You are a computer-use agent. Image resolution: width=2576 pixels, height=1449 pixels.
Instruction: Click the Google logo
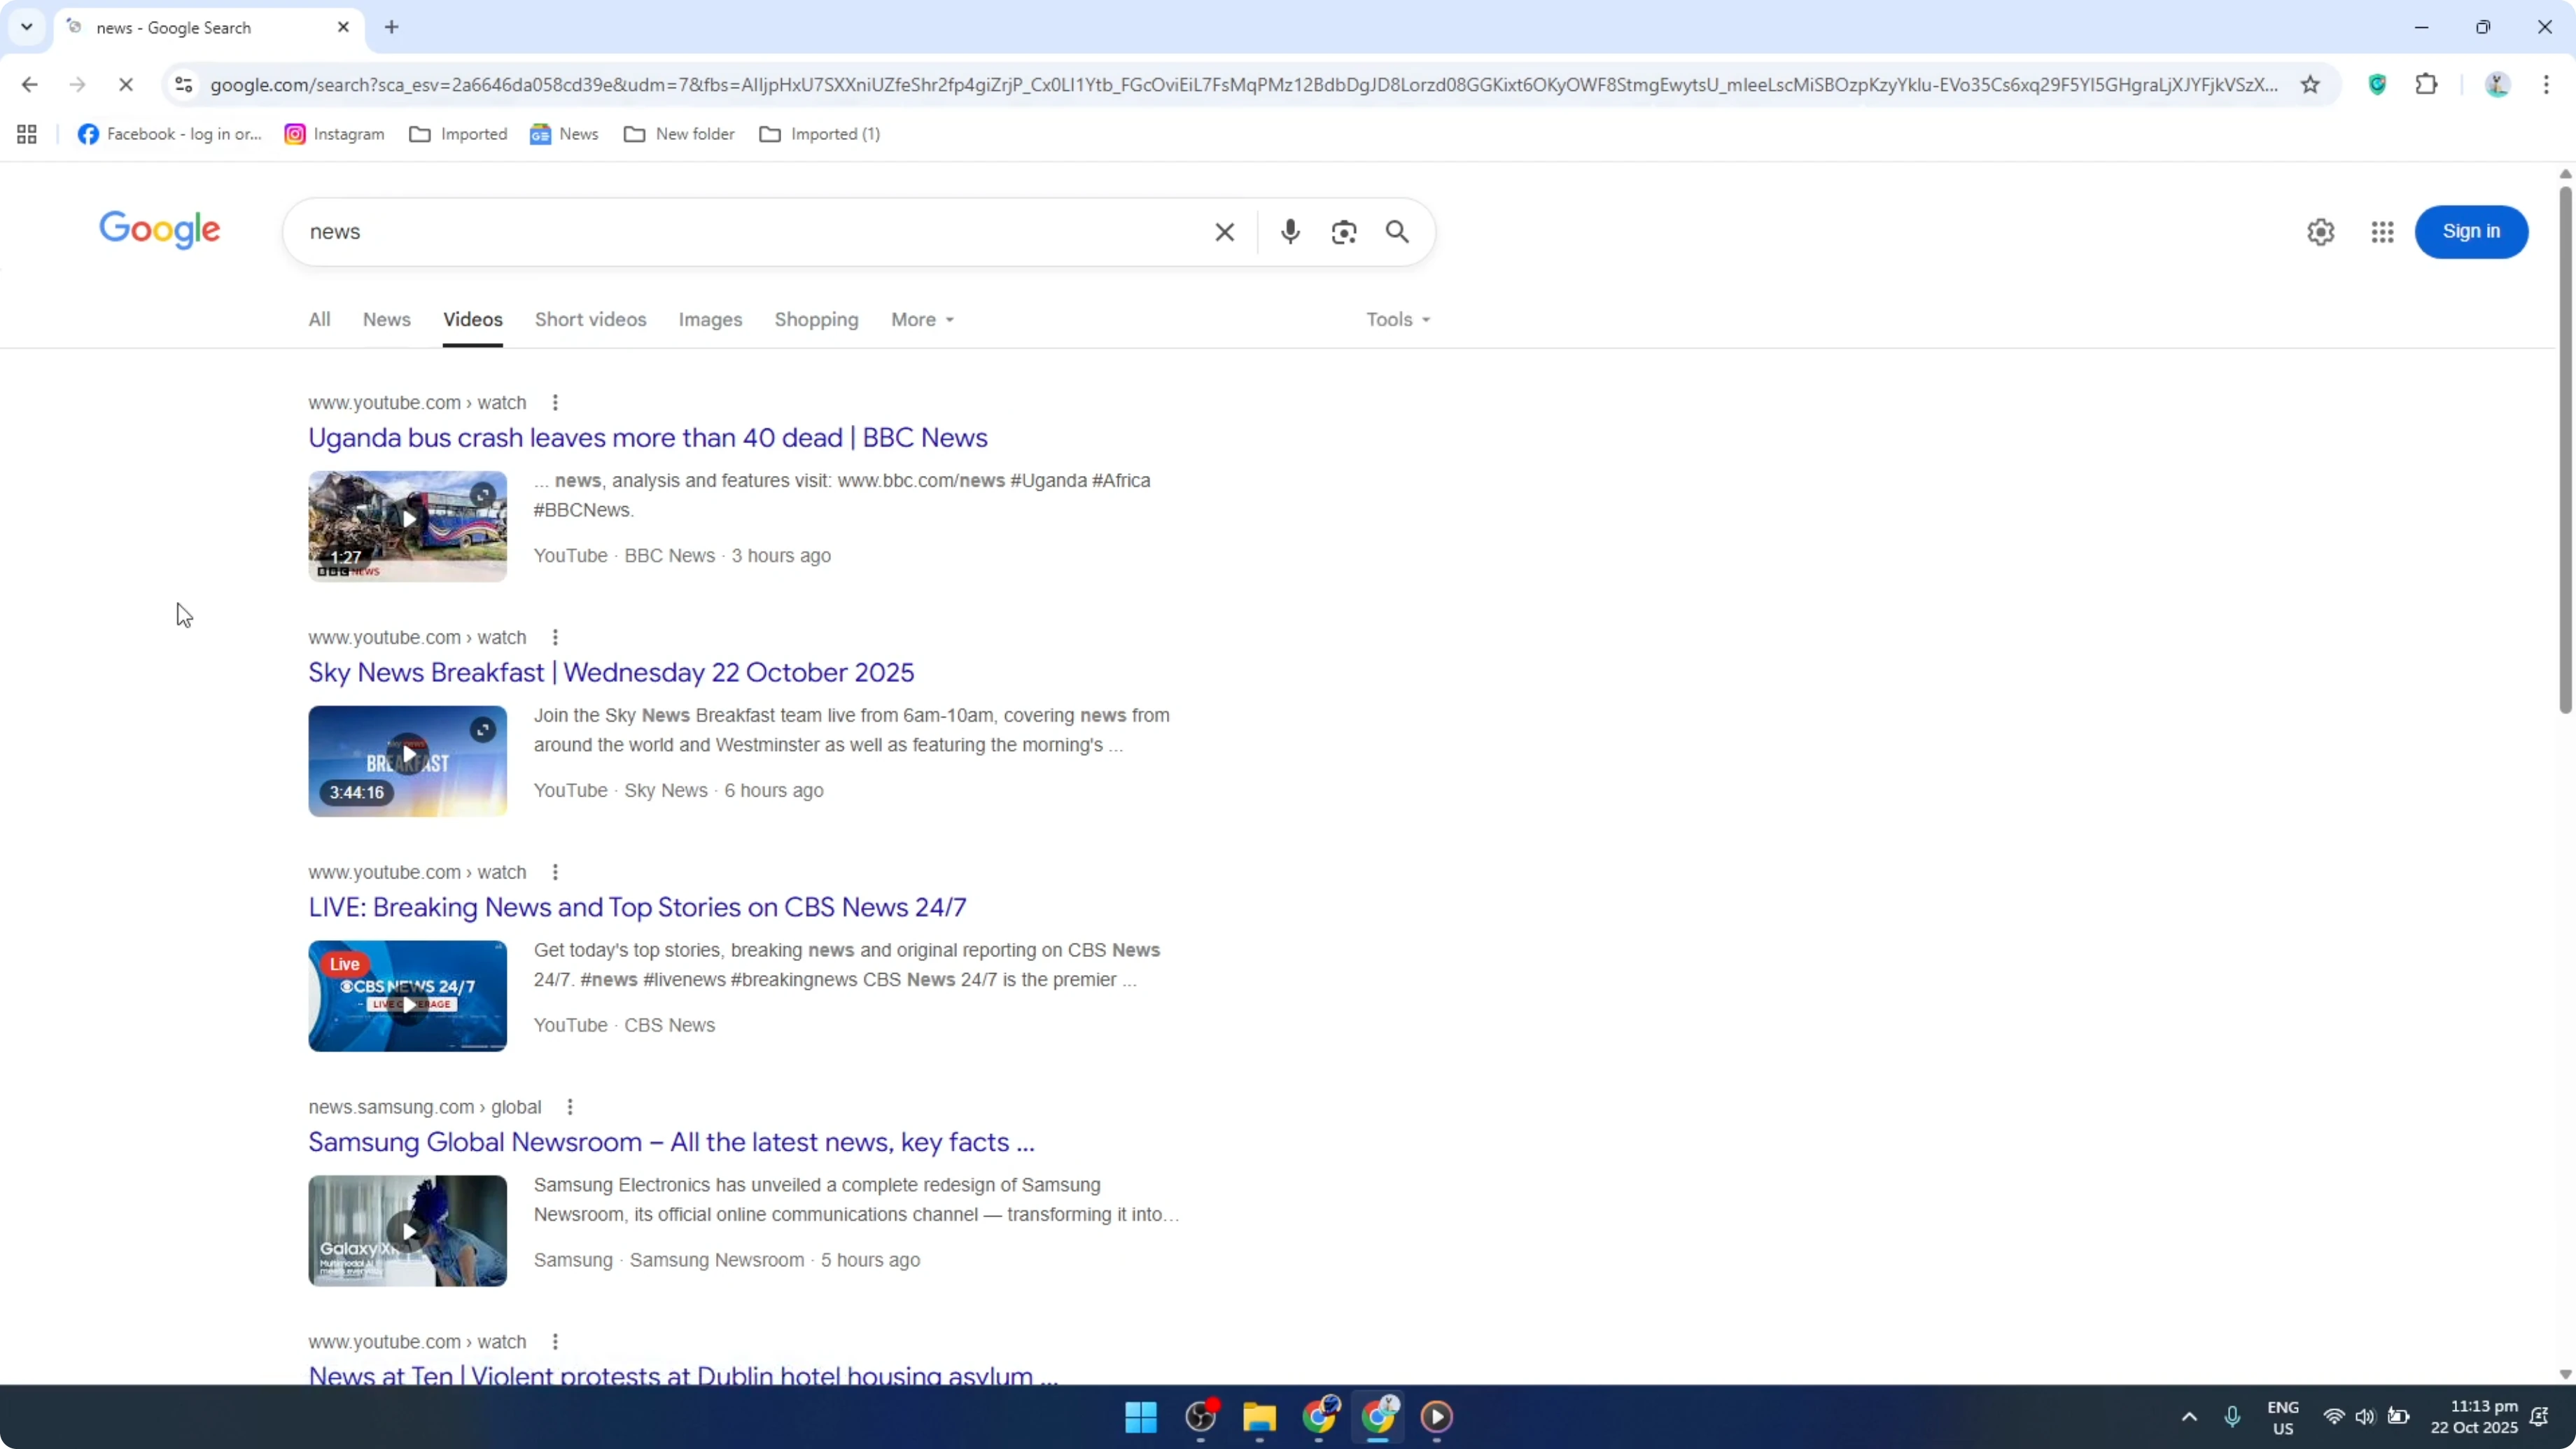tap(160, 230)
